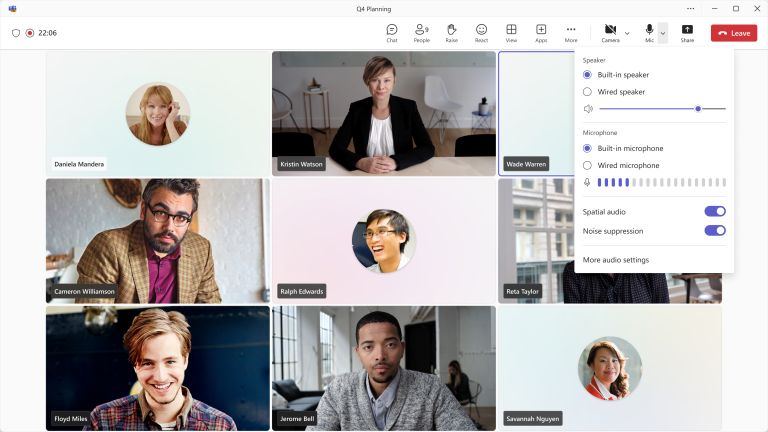This screenshot has height=432, width=768.
Task: Turn on the Camera
Action: [x=610, y=33]
